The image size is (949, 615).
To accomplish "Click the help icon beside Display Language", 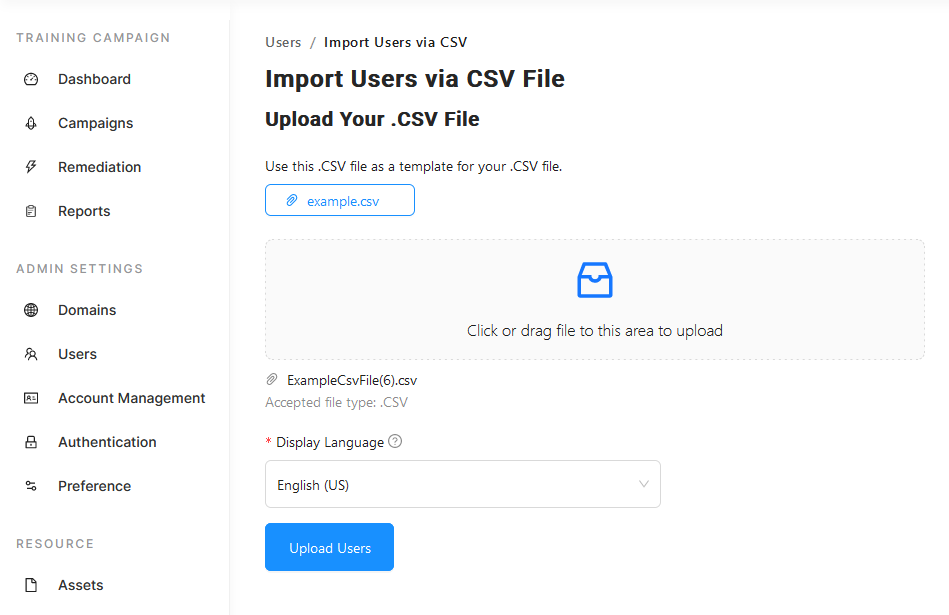I will tap(394, 441).
